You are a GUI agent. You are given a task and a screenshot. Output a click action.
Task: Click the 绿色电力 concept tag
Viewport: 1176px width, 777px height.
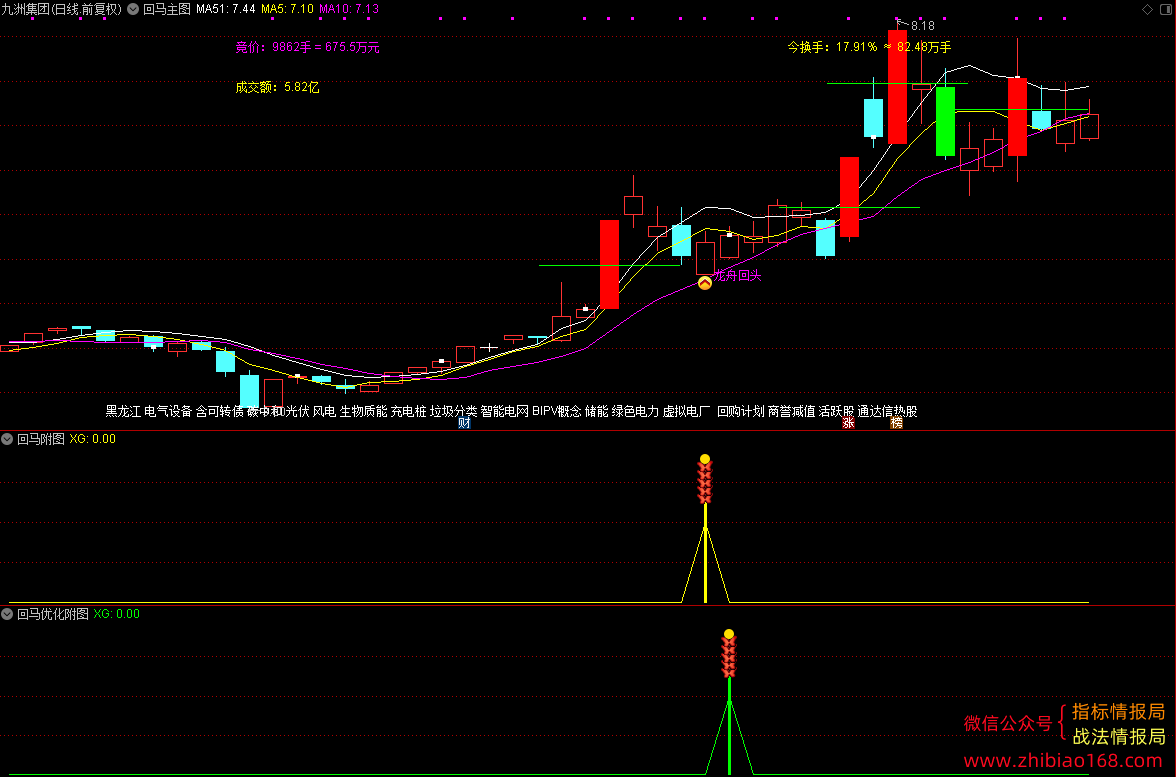pyautogui.click(x=635, y=411)
